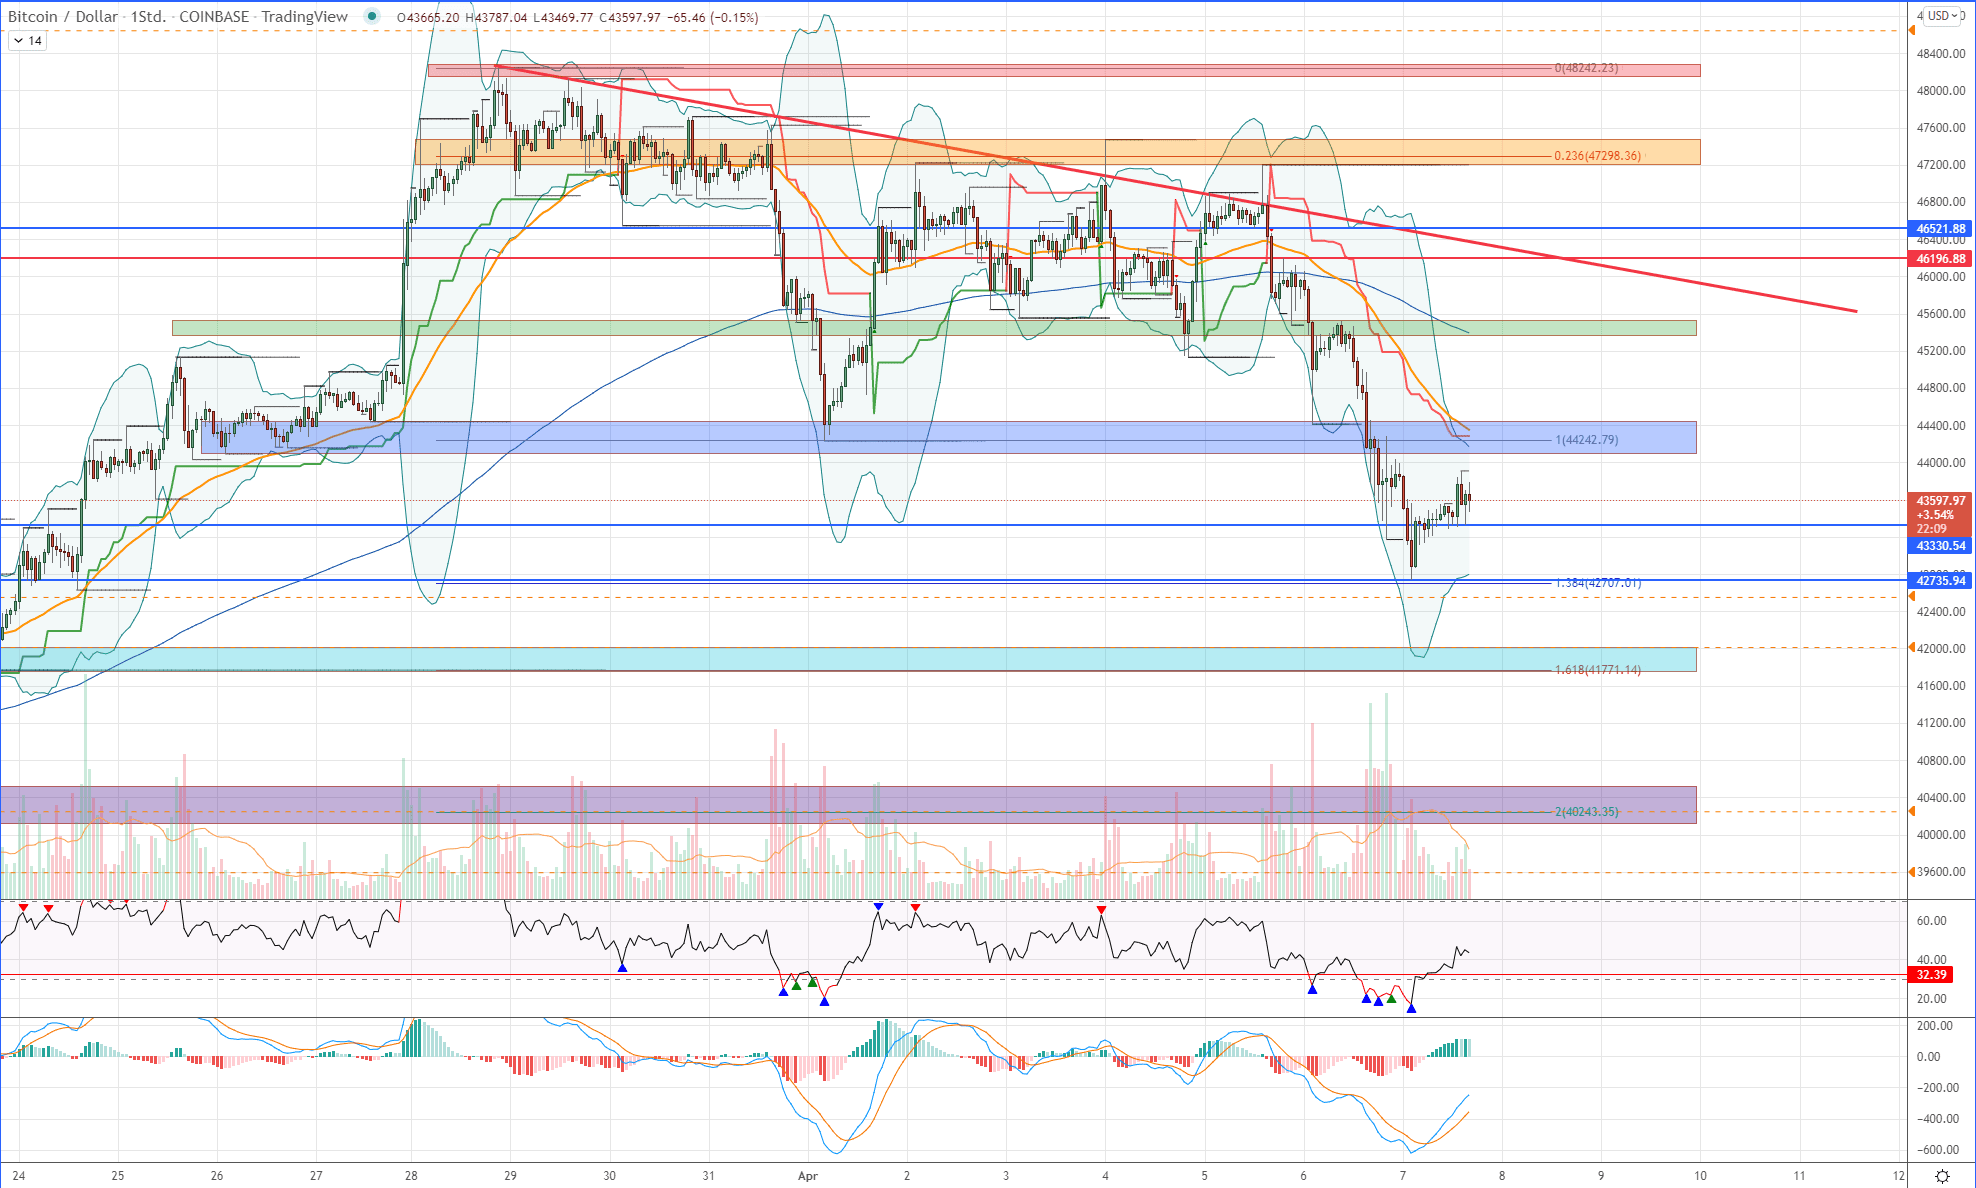1976x1188 pixels.
Task: Click the closing value C43597.97 in the header
Action: (629, 17)
